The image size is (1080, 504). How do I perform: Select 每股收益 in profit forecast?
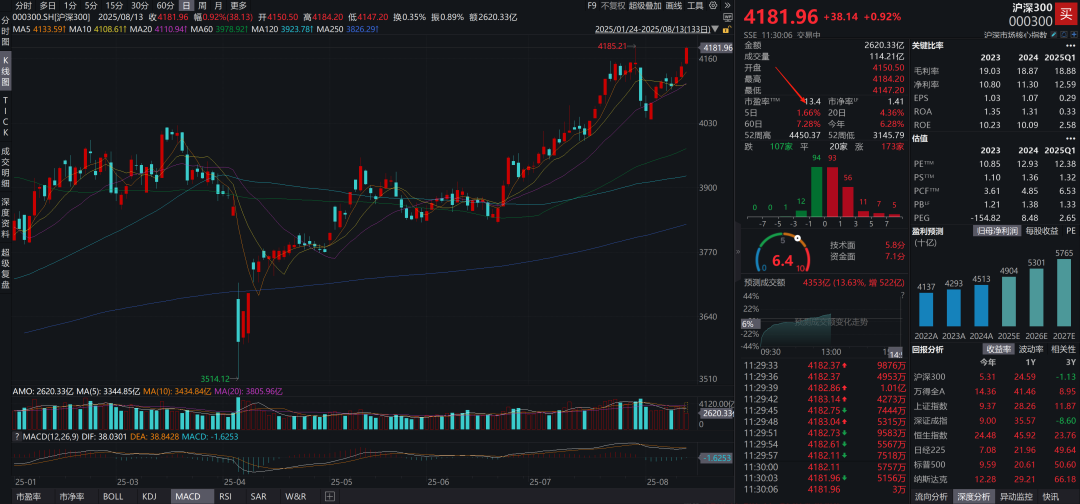click(x=1042, y=231)
